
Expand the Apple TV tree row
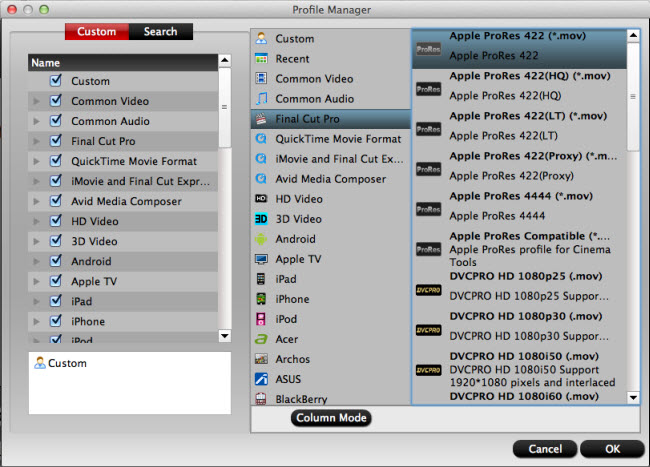(36, 281)
